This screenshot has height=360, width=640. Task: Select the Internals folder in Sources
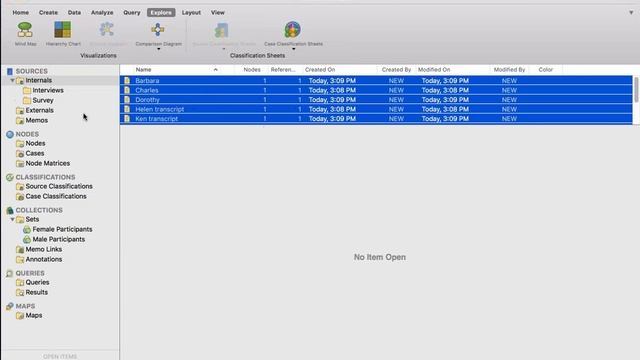tap(38, 80)
